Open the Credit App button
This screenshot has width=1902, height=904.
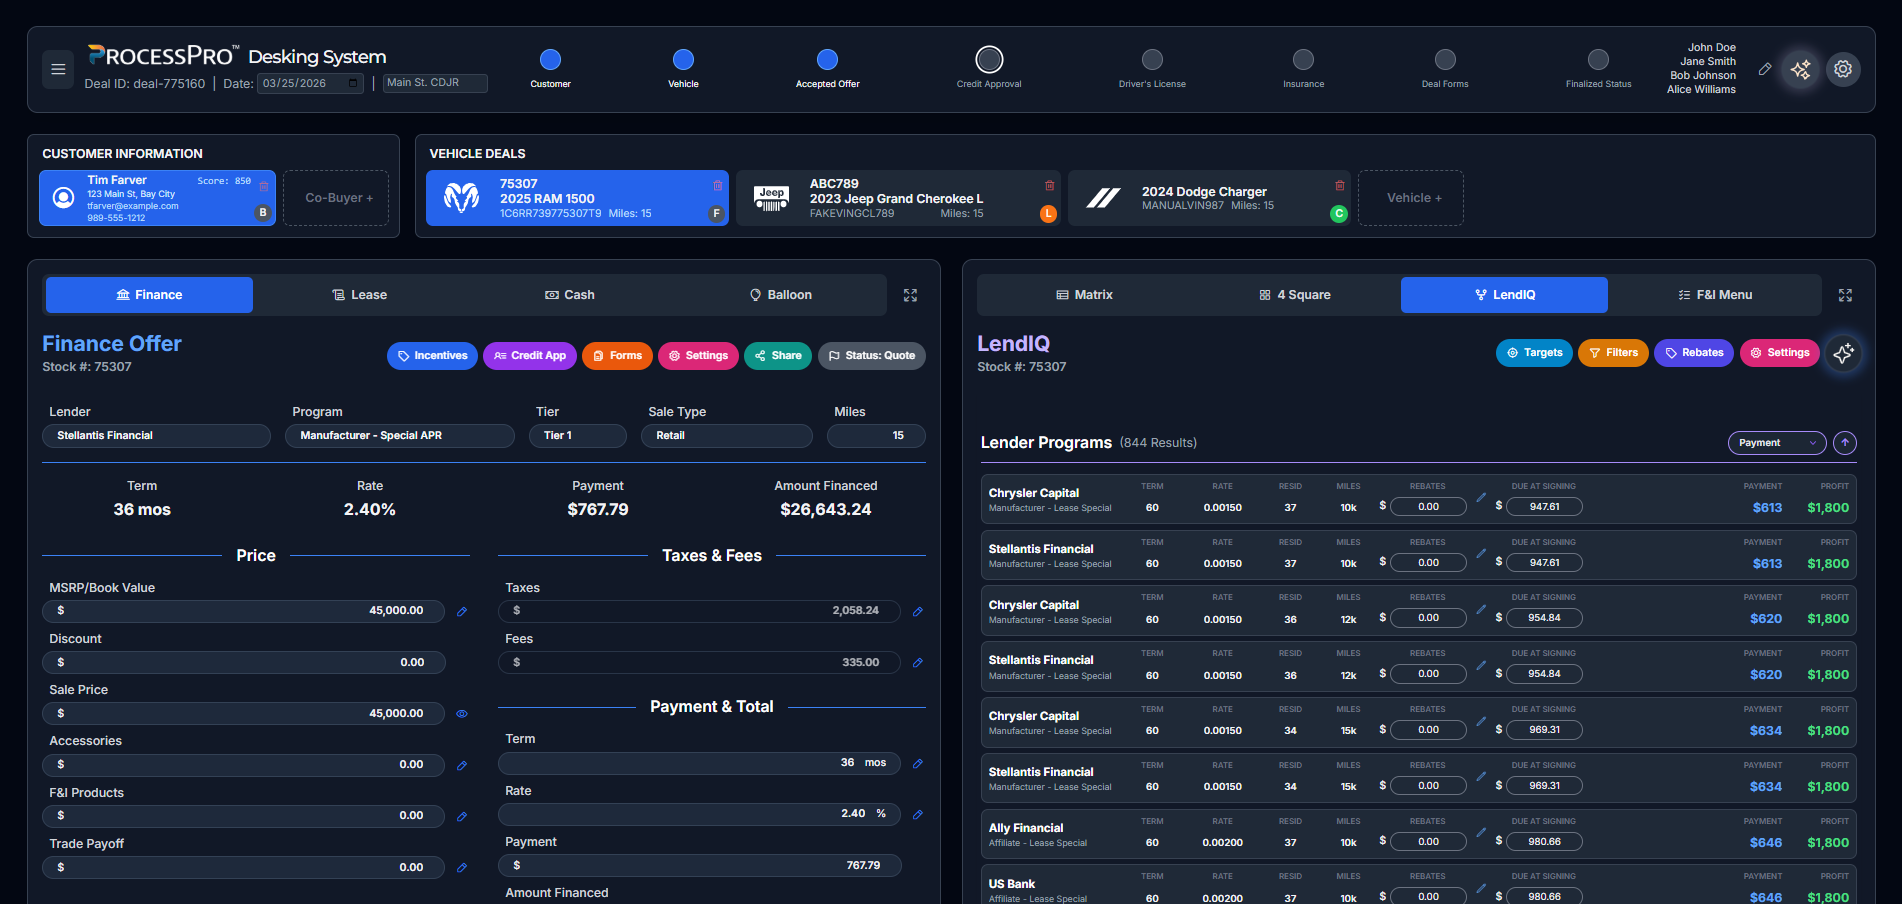click(x=530, y=356)
